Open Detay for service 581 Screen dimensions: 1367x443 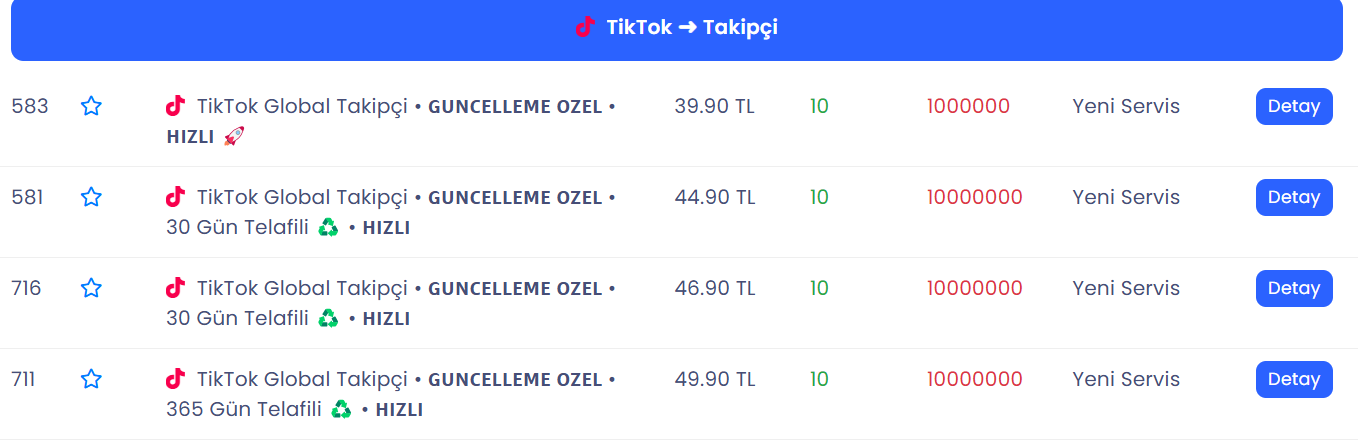click(x=1294, y=197)
